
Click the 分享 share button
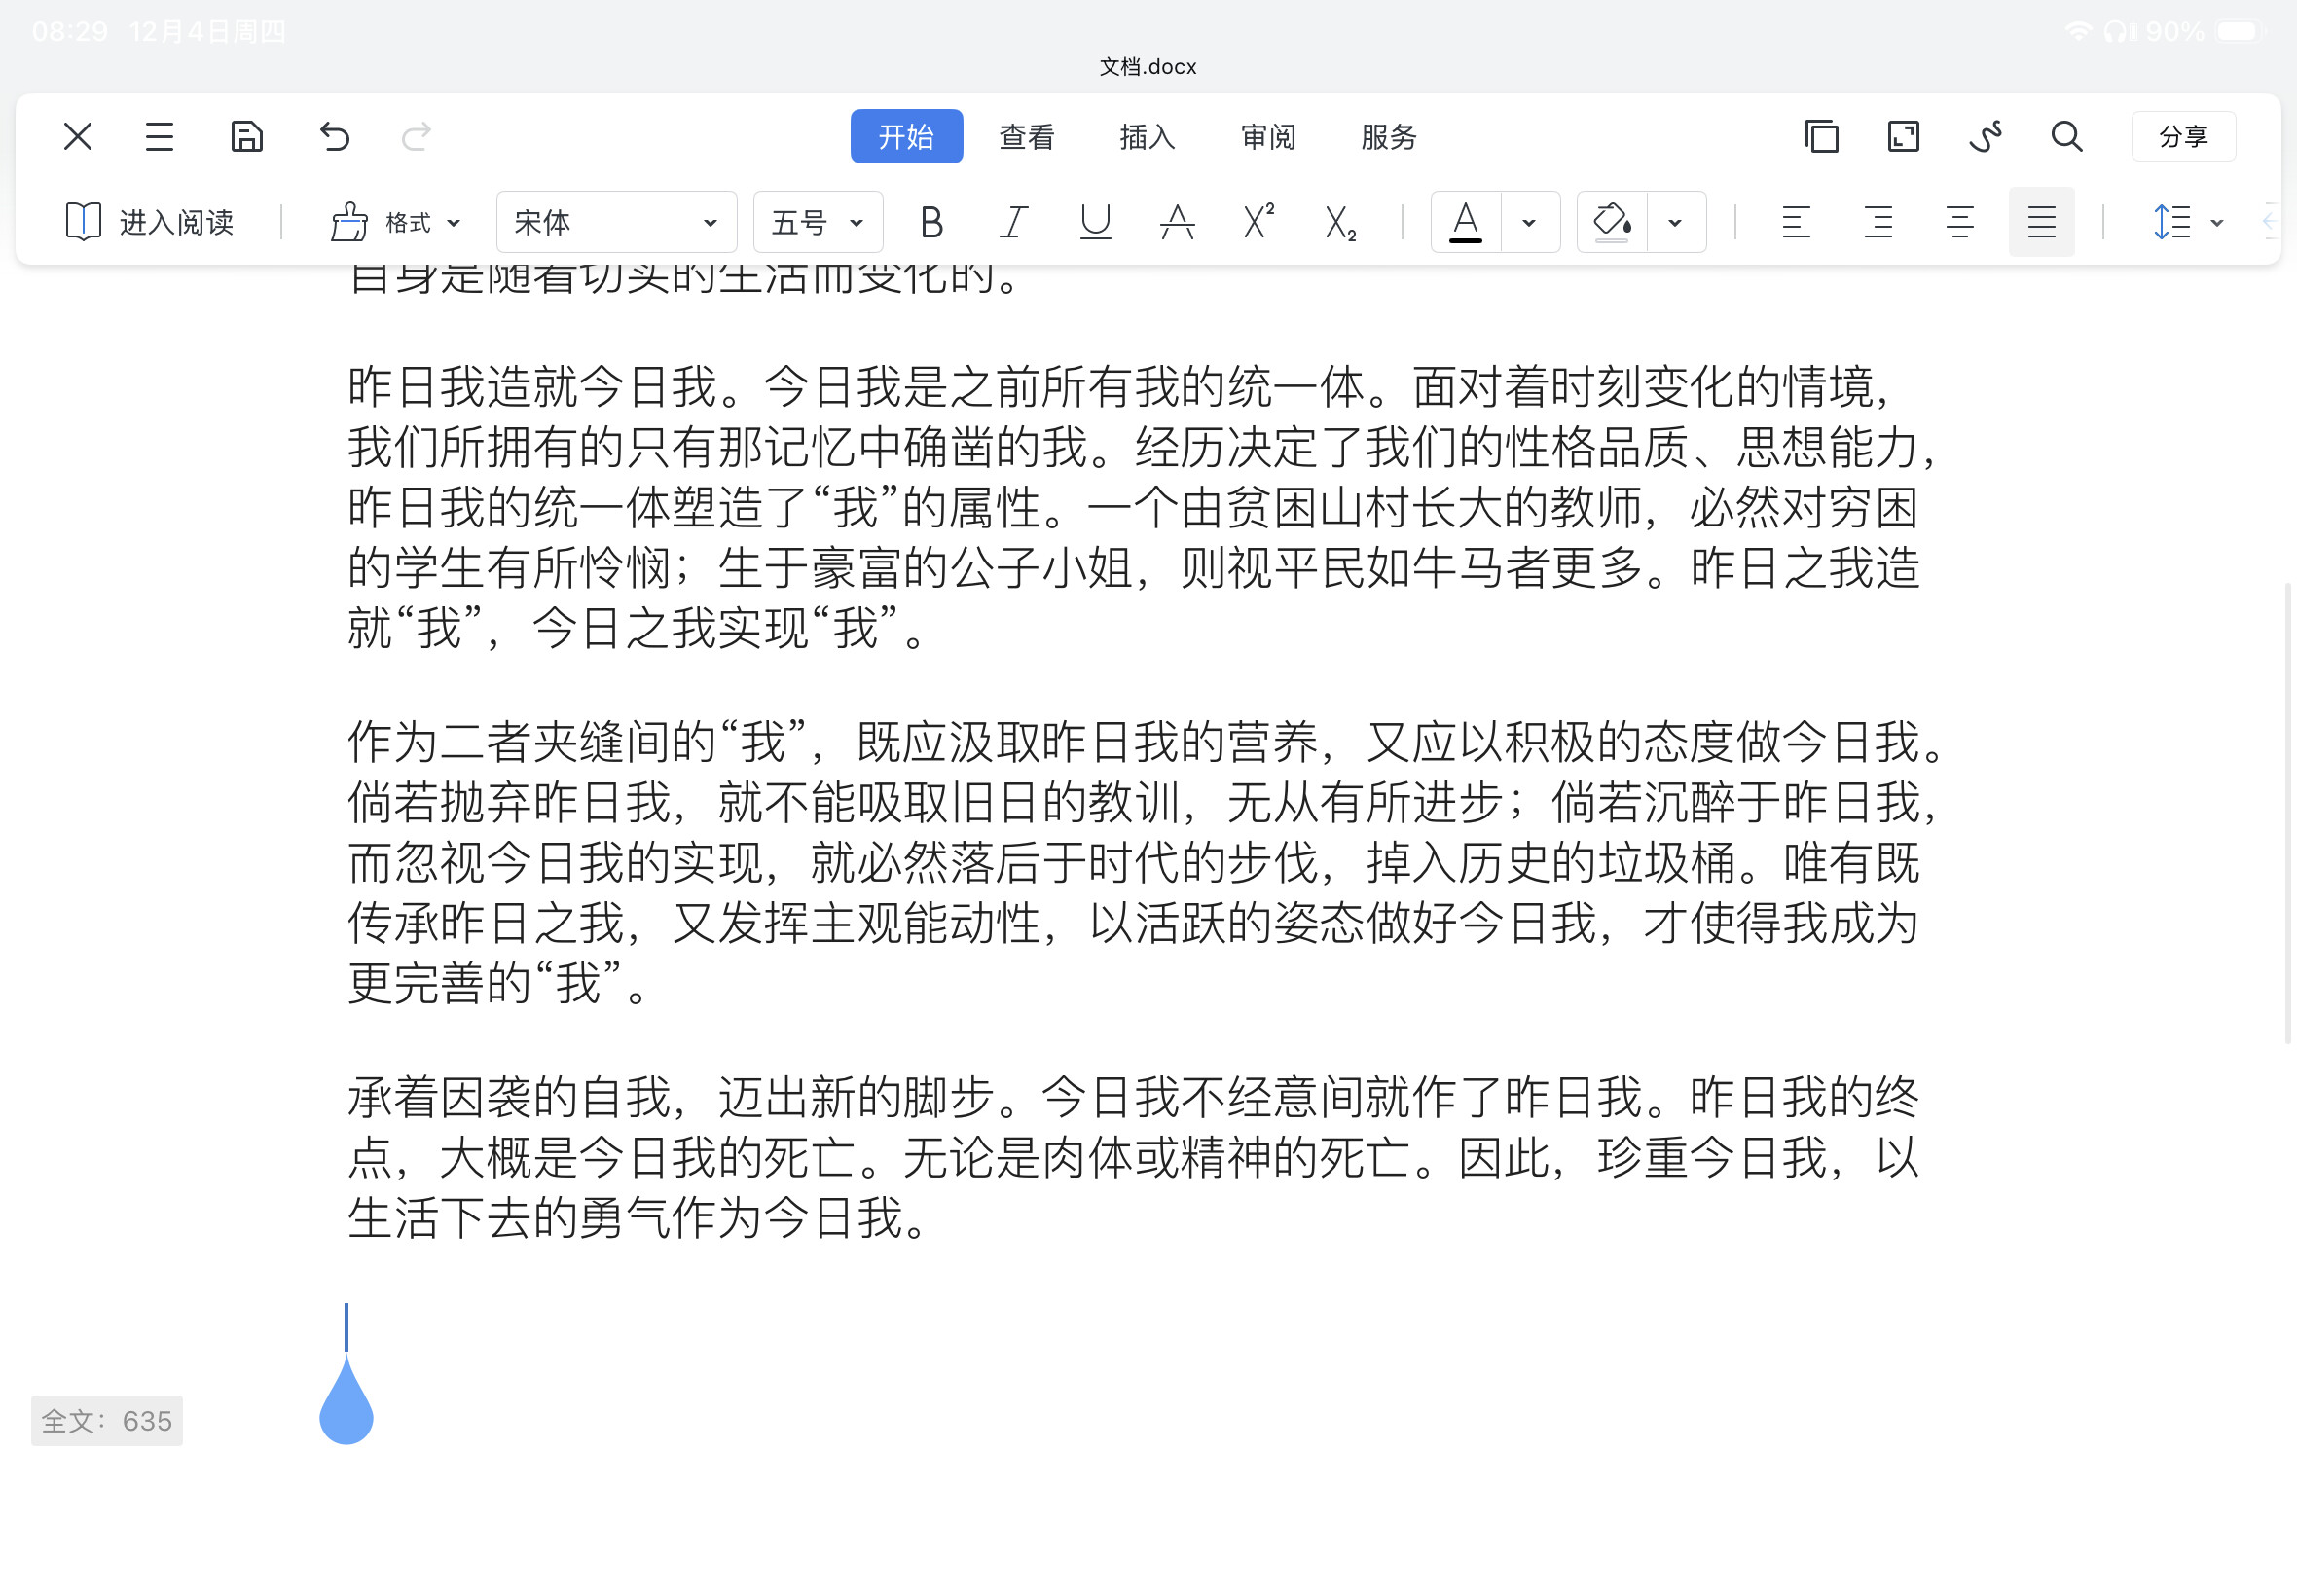[x=2183, y=136]
